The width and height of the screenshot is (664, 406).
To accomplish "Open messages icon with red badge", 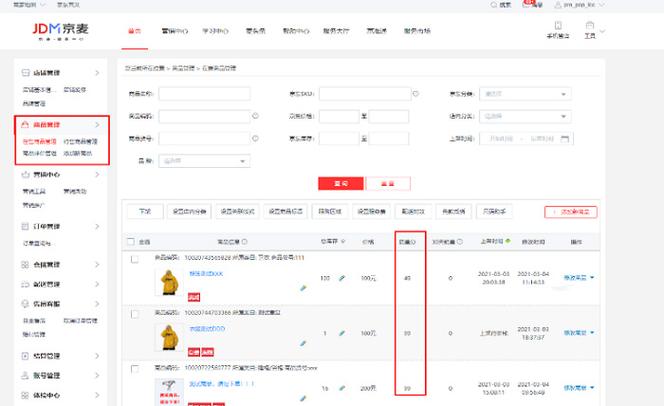I will 526,4.
